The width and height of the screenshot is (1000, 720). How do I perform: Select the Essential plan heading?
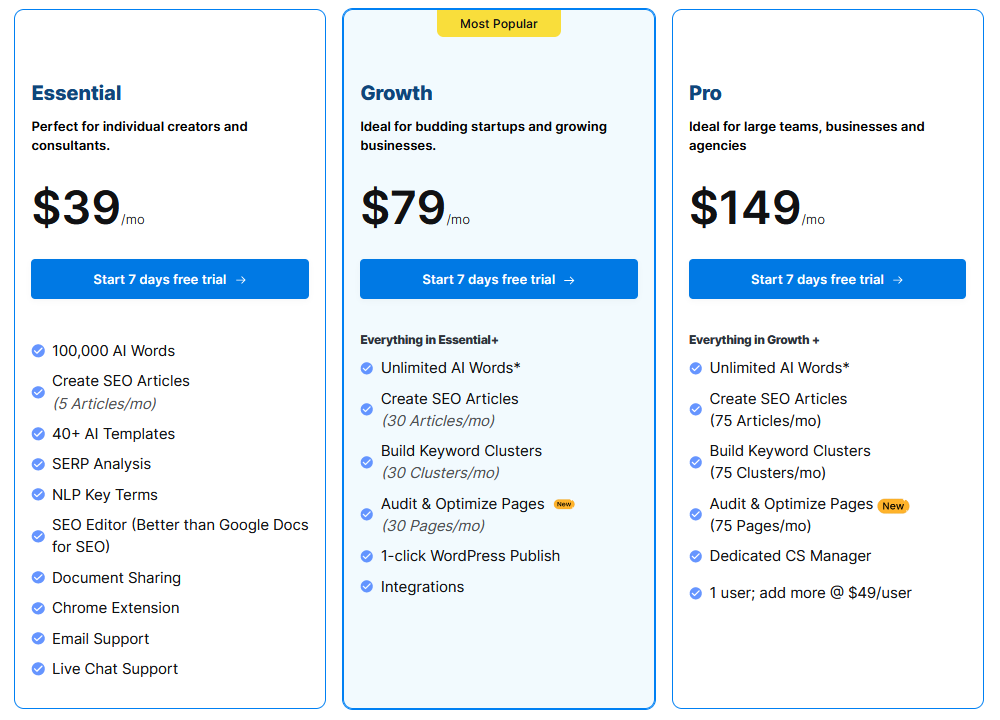point(76,93)
